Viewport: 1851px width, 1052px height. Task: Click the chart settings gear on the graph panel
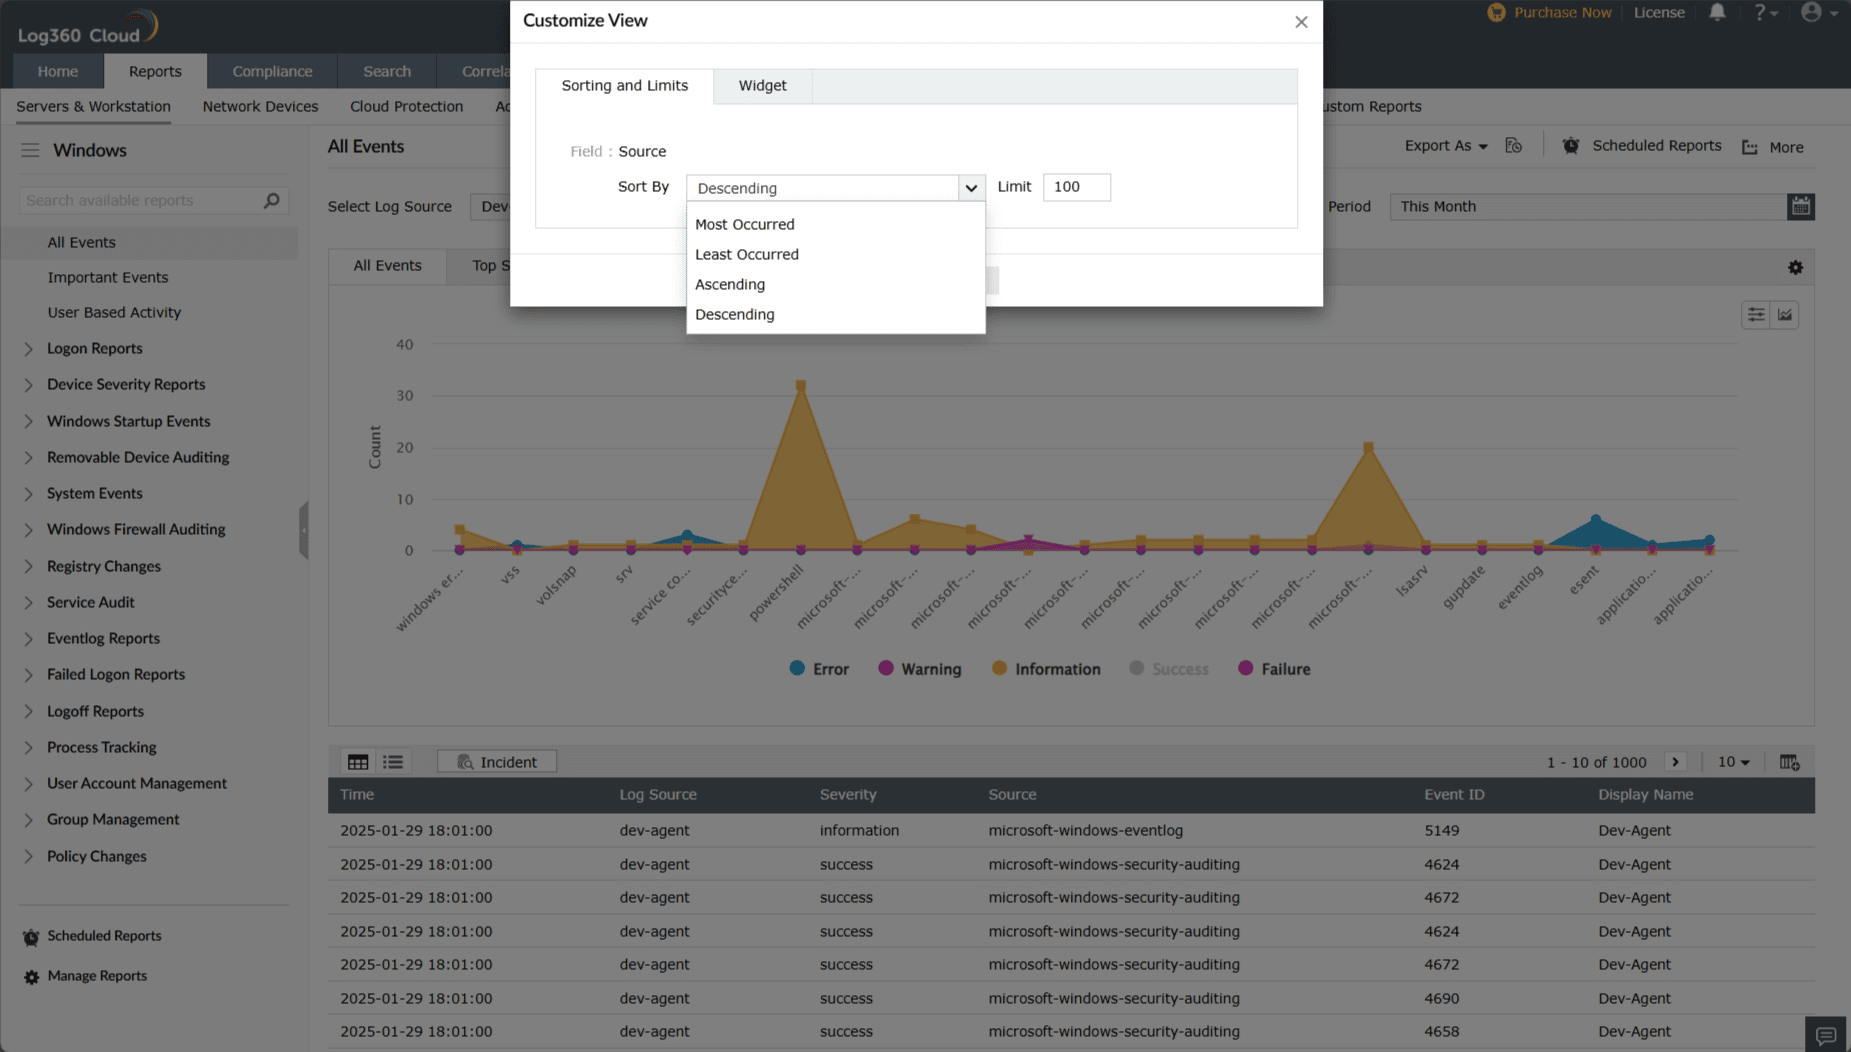(x=1795, y=267)
